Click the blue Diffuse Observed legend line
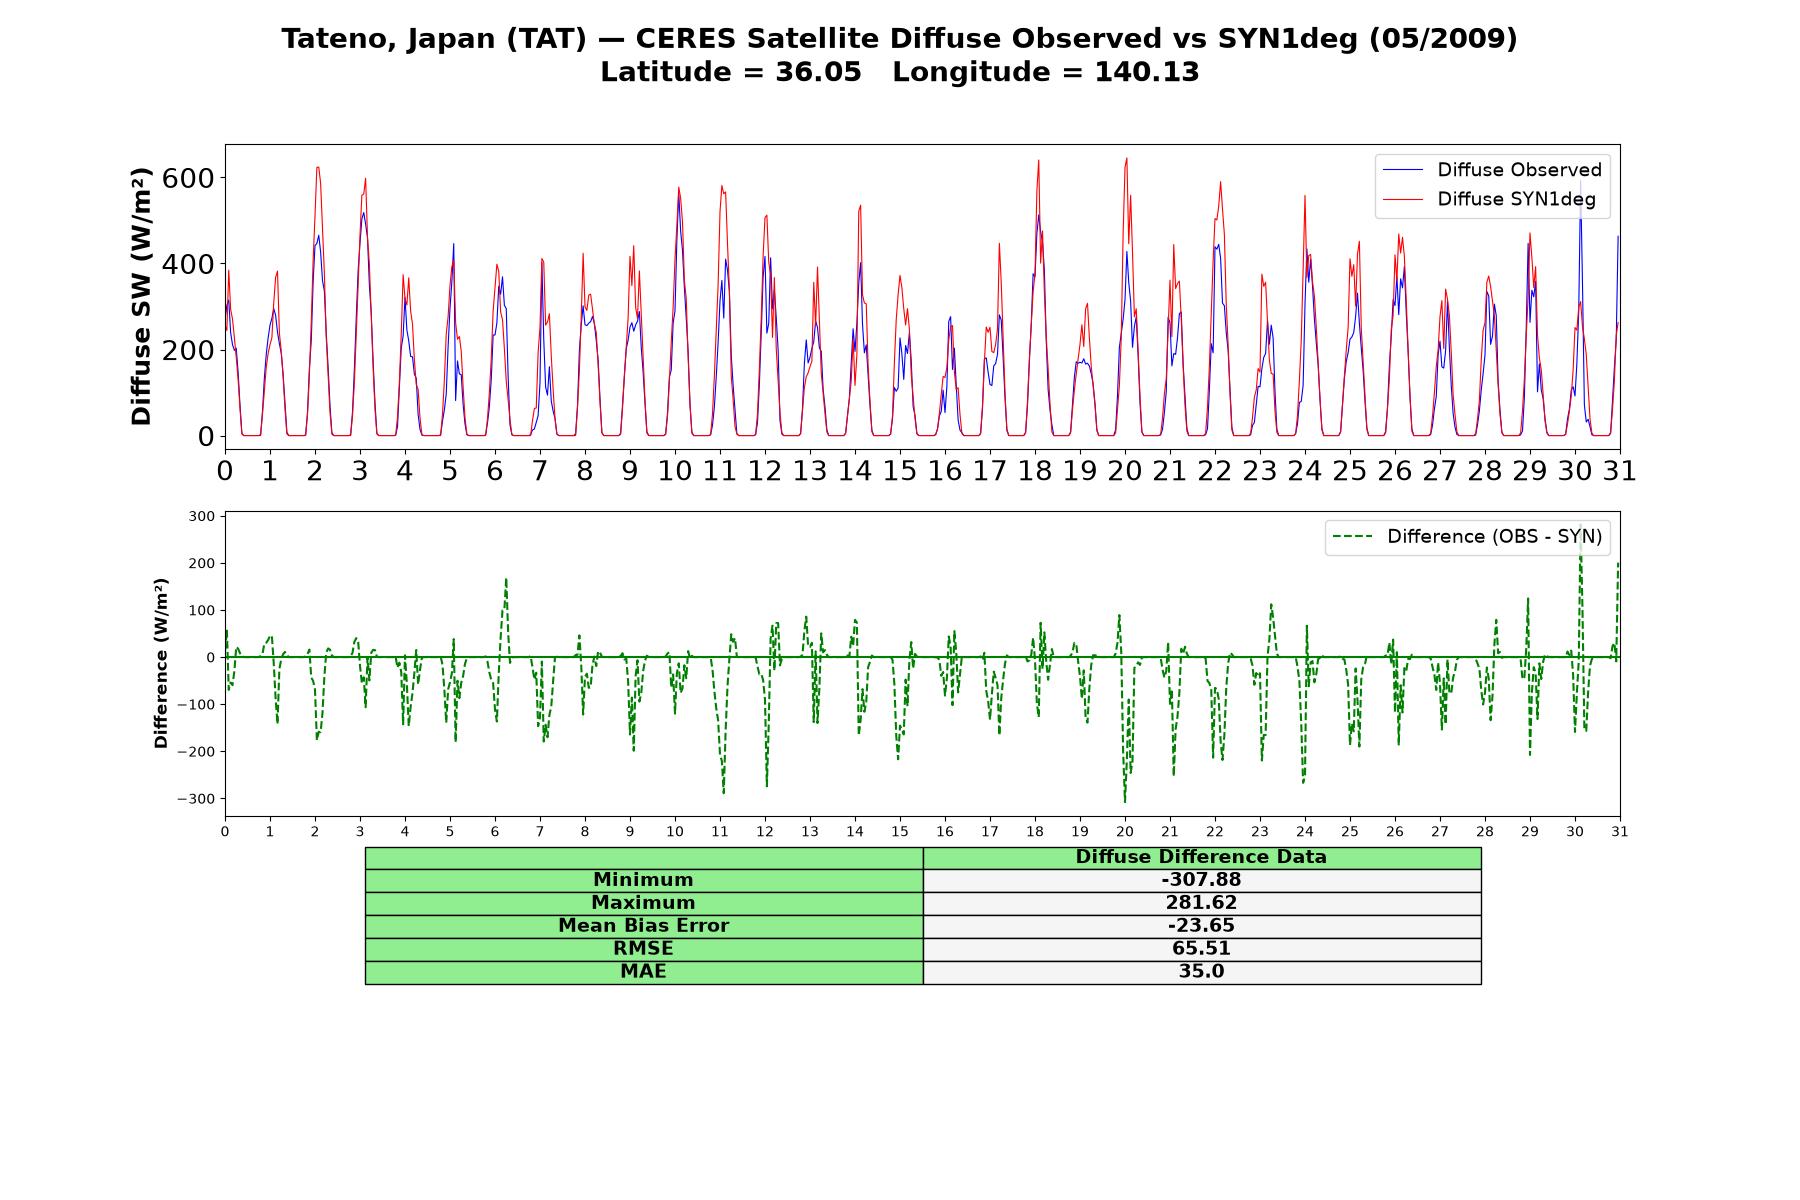The width and height of the screenshot is (1800, 1200). (x=1402, y=171)
